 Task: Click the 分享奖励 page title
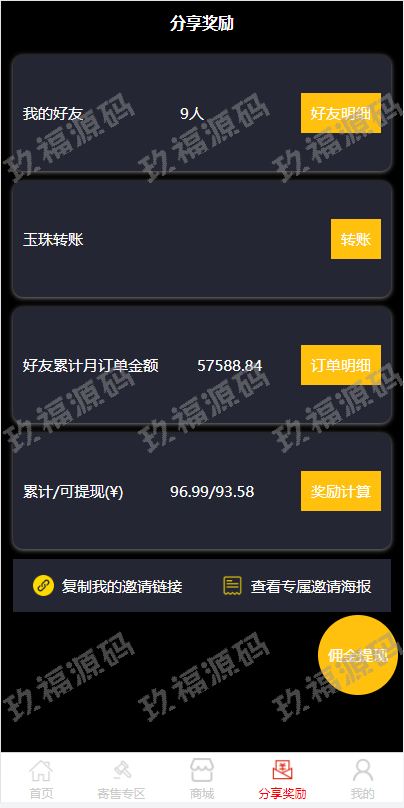pos(202,24)
